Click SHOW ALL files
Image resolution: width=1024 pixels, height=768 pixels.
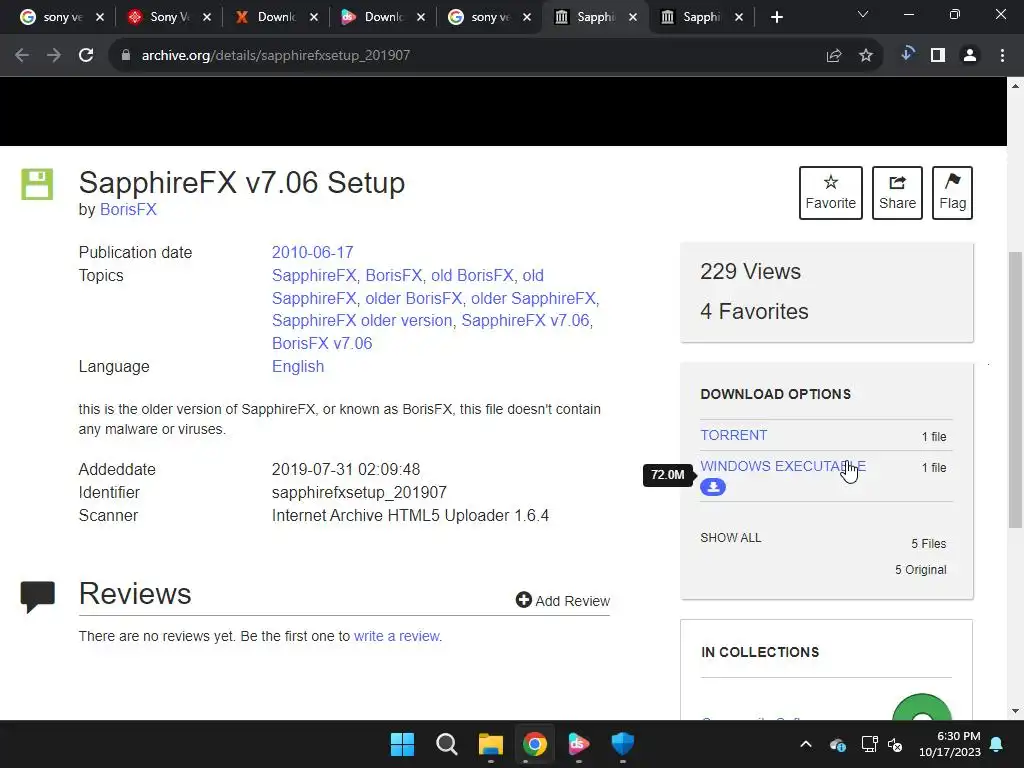coord(731,538)
